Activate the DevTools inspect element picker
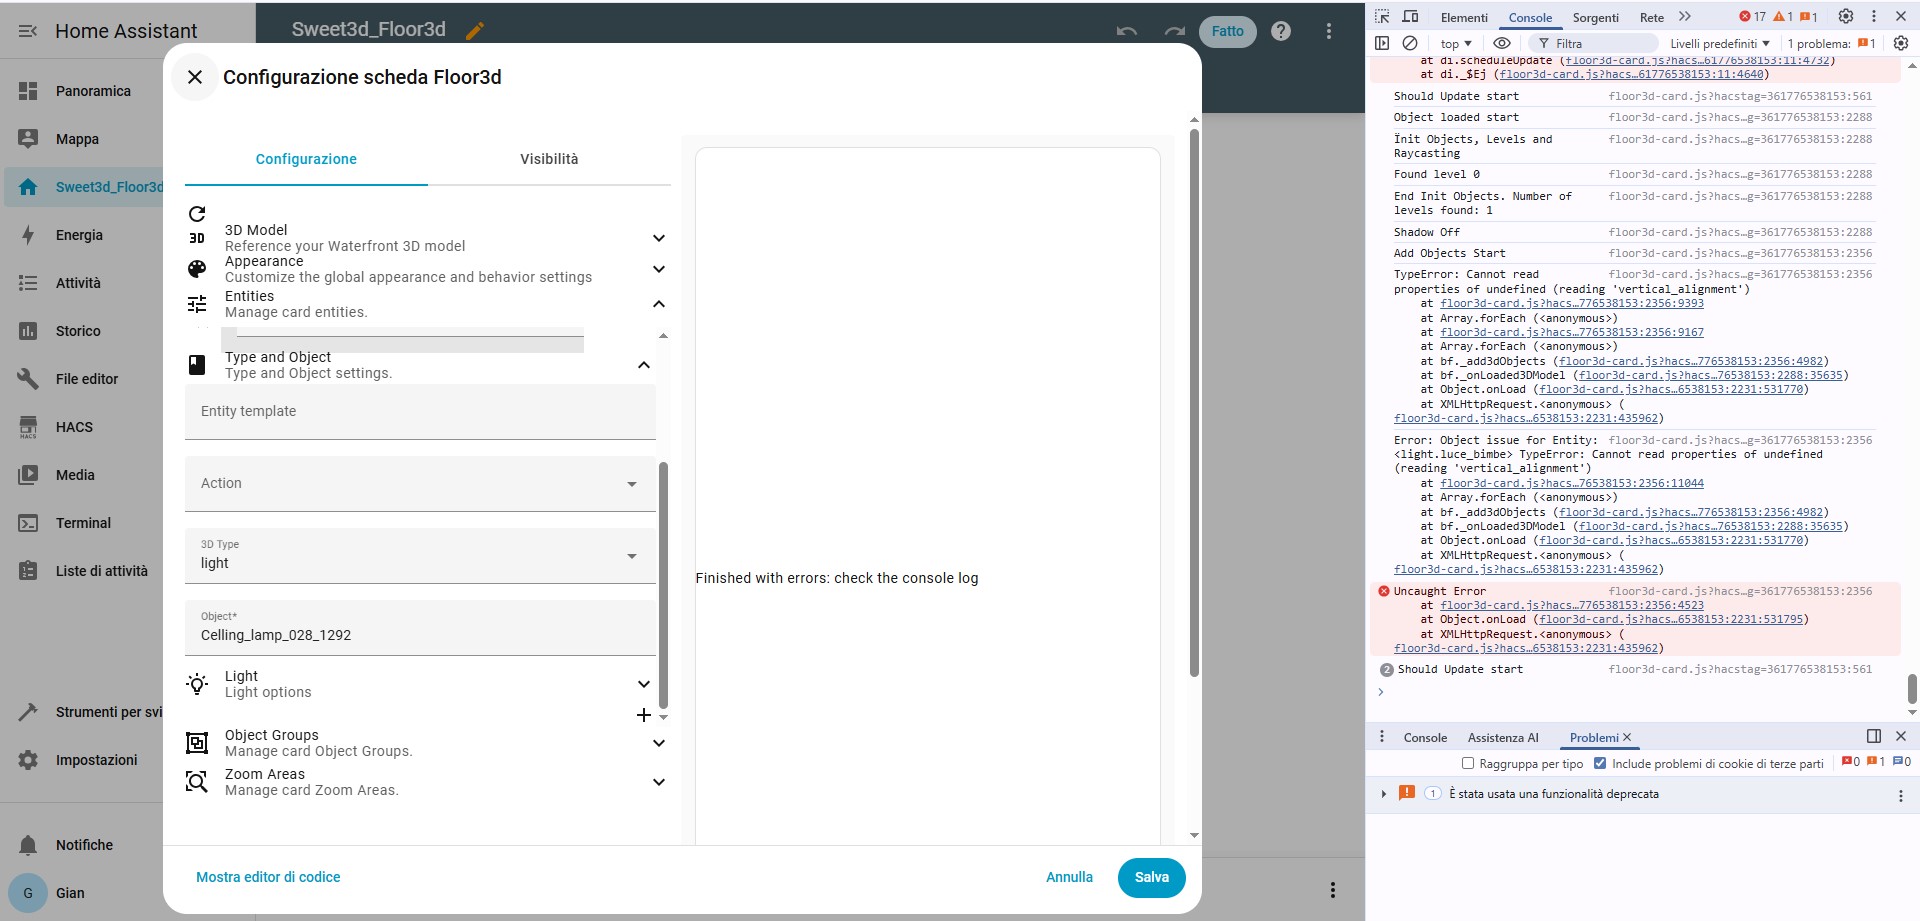The height and width of the screenshot is (921, 1920). click(x=1382, y=17)
